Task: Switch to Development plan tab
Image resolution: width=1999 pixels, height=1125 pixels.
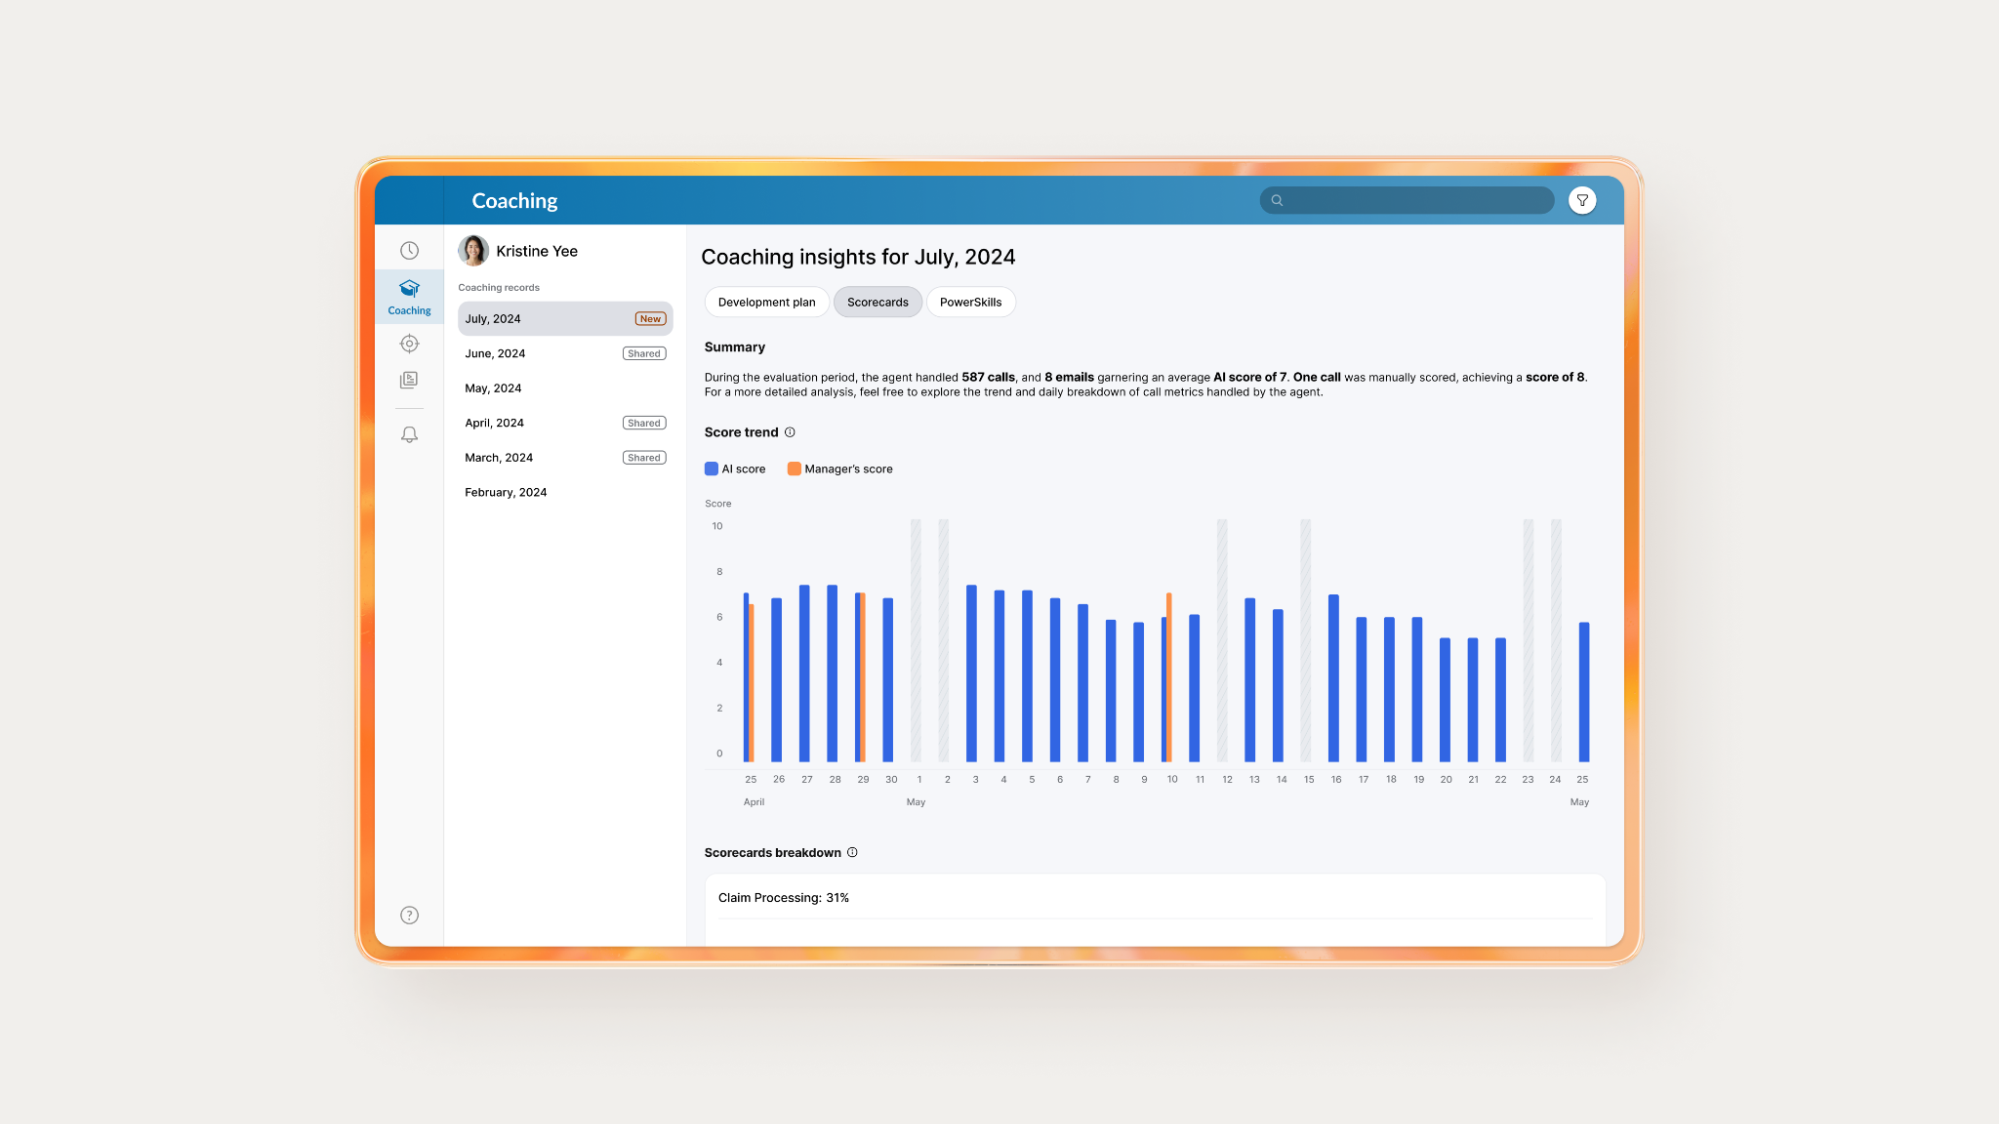Action: click(766, 302)
